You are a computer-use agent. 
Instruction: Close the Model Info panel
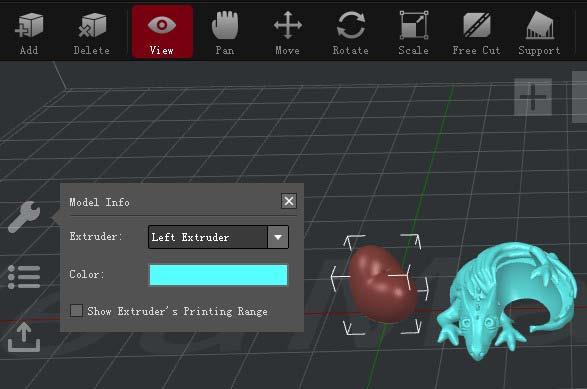click(x=289, y=201)
